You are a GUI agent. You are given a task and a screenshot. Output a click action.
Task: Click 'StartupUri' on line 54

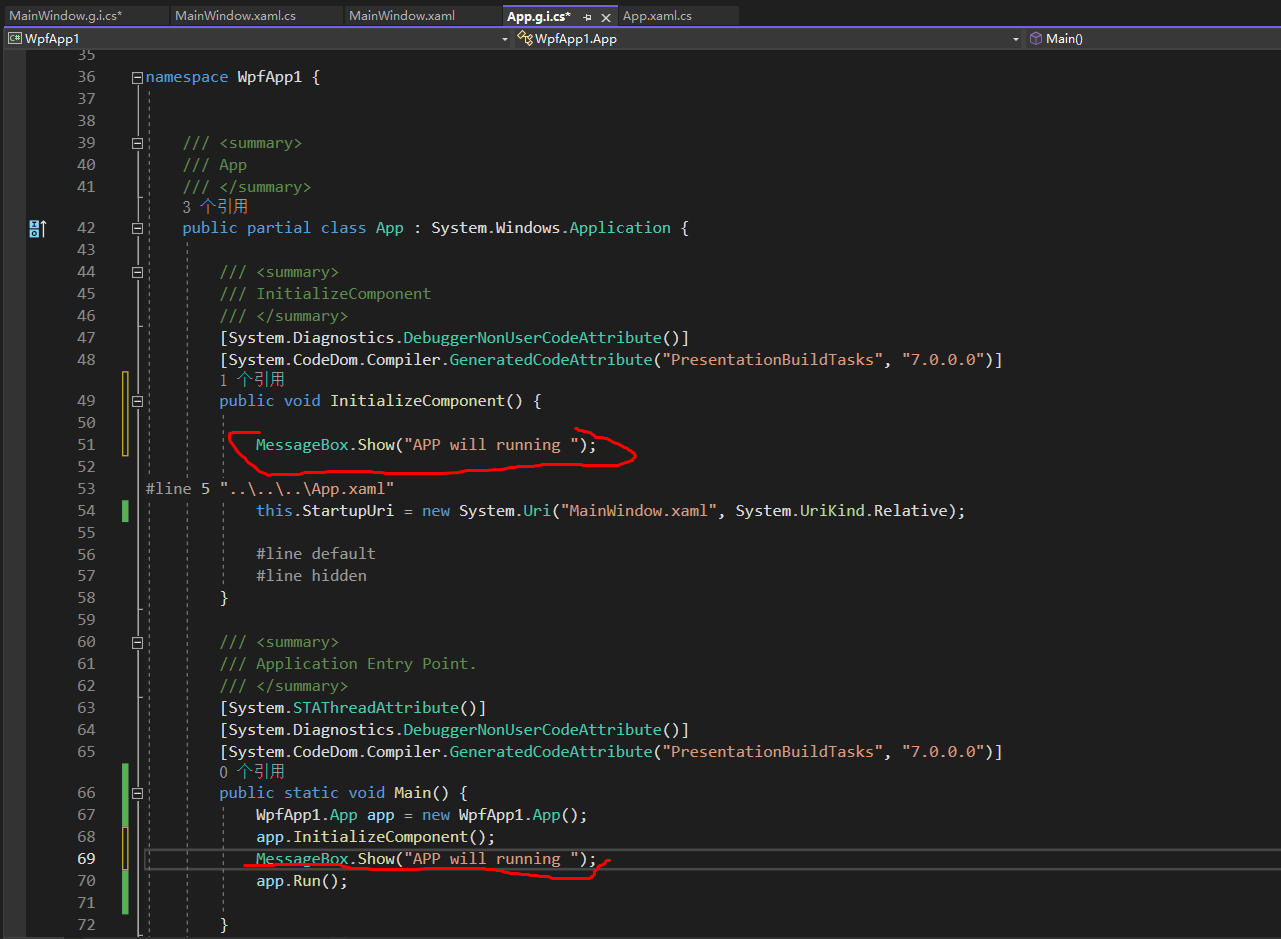pyautogui.click(x=348, y=511)
